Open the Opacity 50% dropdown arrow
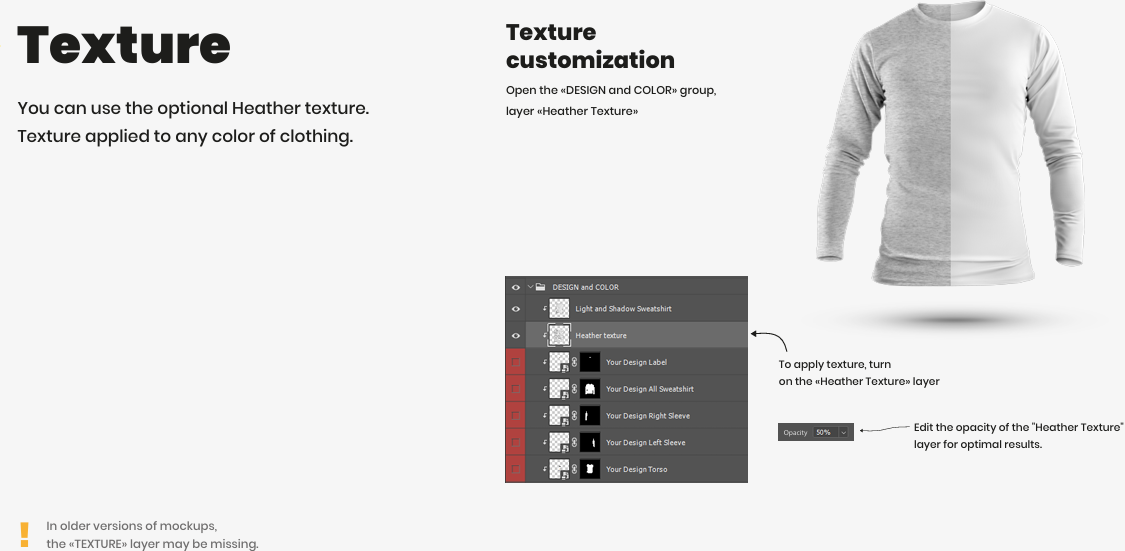This screenshot has height=551, width=1125. point(844,433)
